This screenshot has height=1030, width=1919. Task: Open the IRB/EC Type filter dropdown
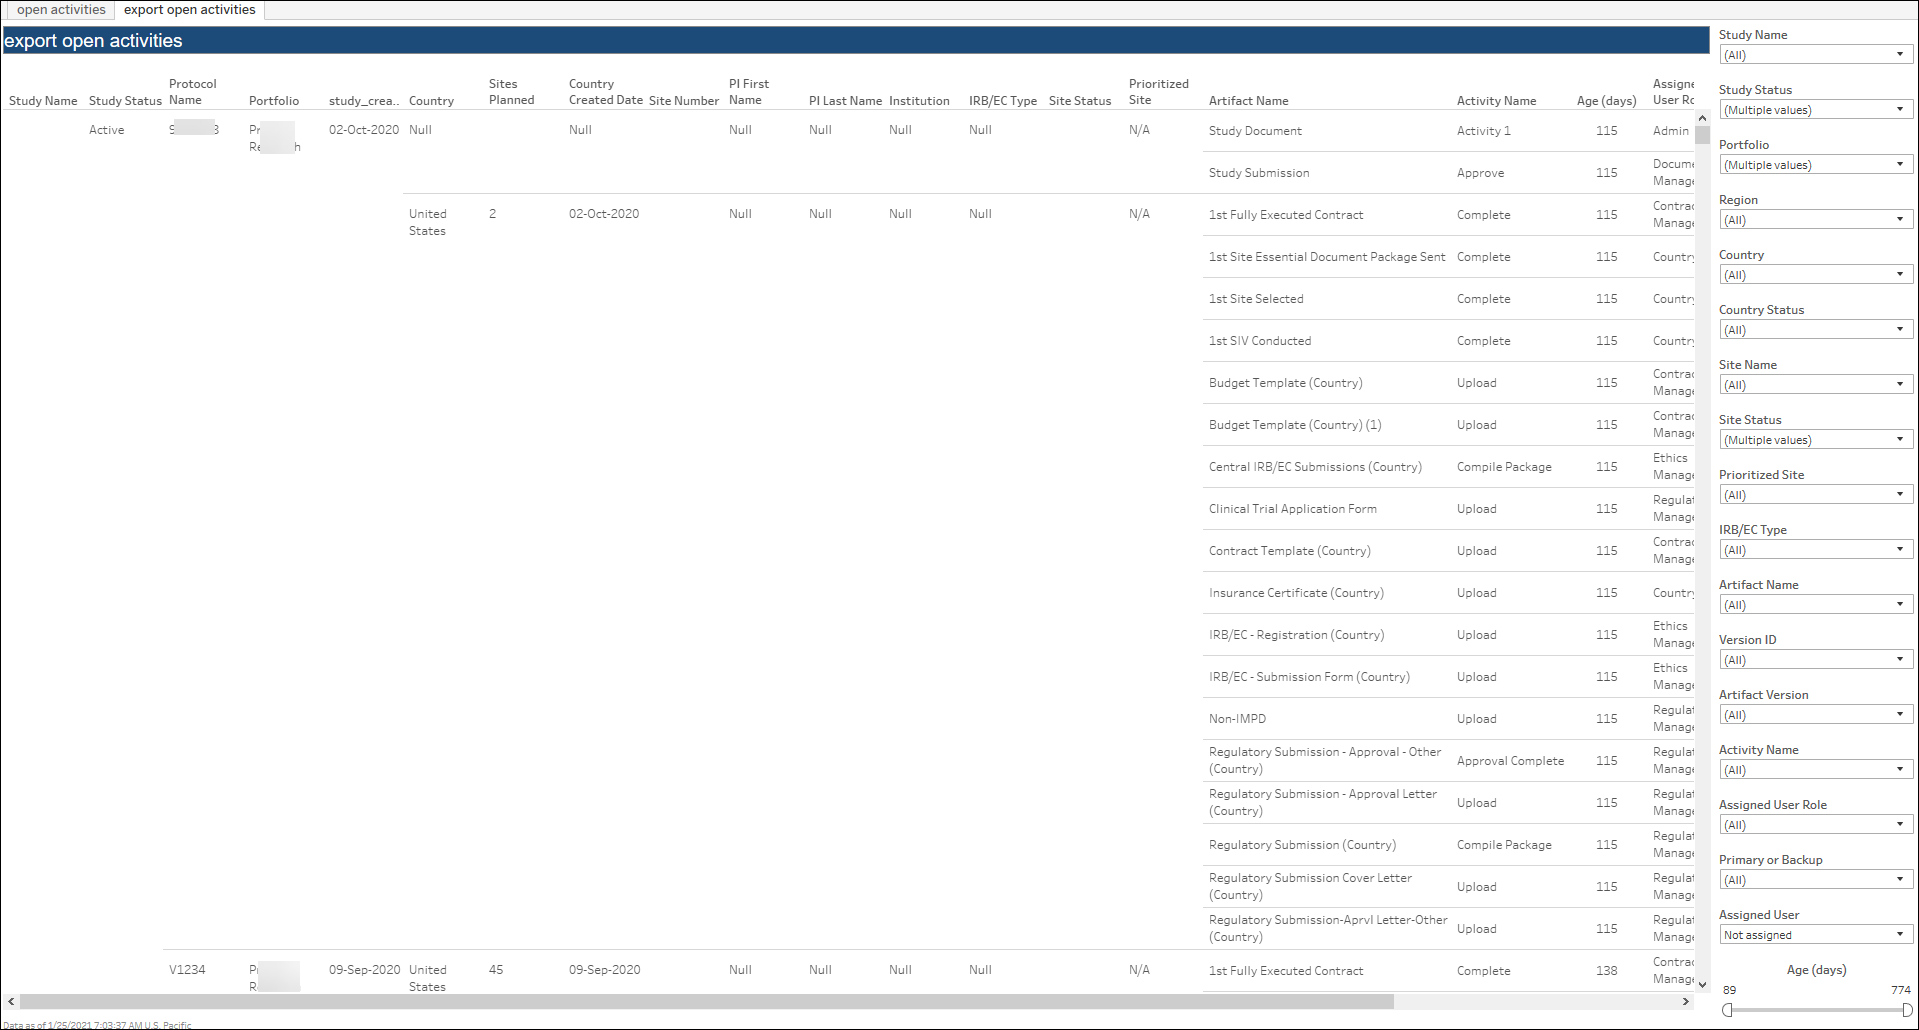[x=1816, y=550]
